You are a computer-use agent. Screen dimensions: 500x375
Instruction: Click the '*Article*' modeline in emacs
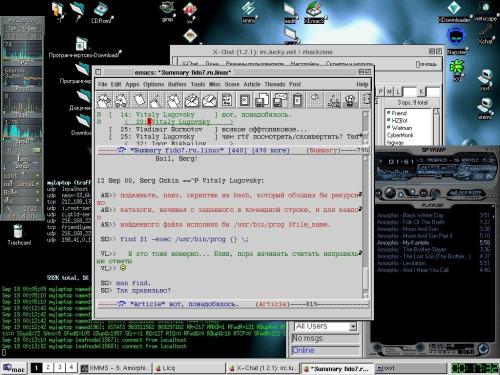[233, 304]
